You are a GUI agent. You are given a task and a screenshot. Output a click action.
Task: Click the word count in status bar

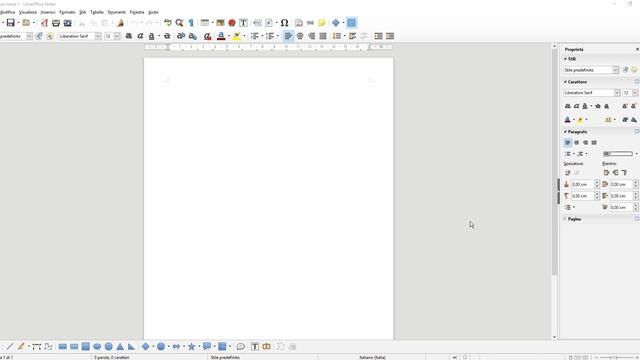(111, 358)
